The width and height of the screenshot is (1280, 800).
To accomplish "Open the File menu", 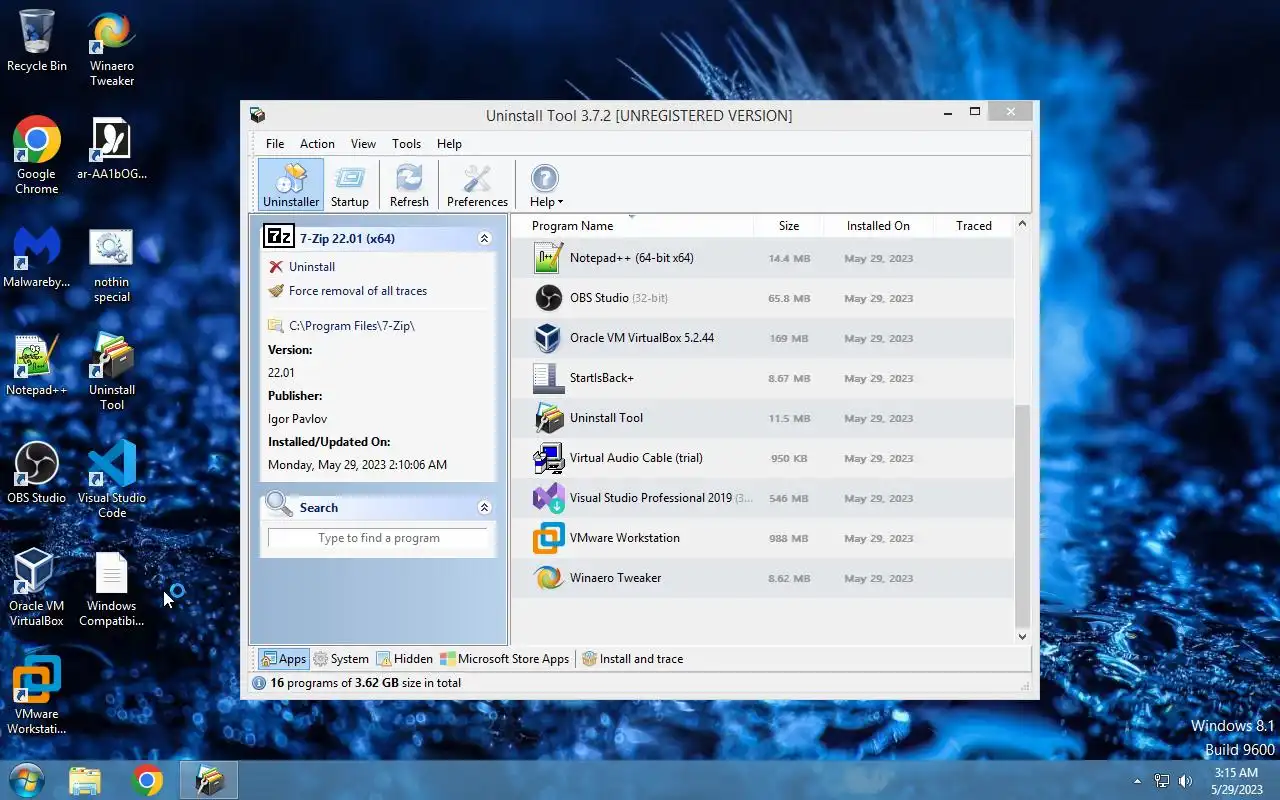I will pos(275,144).
